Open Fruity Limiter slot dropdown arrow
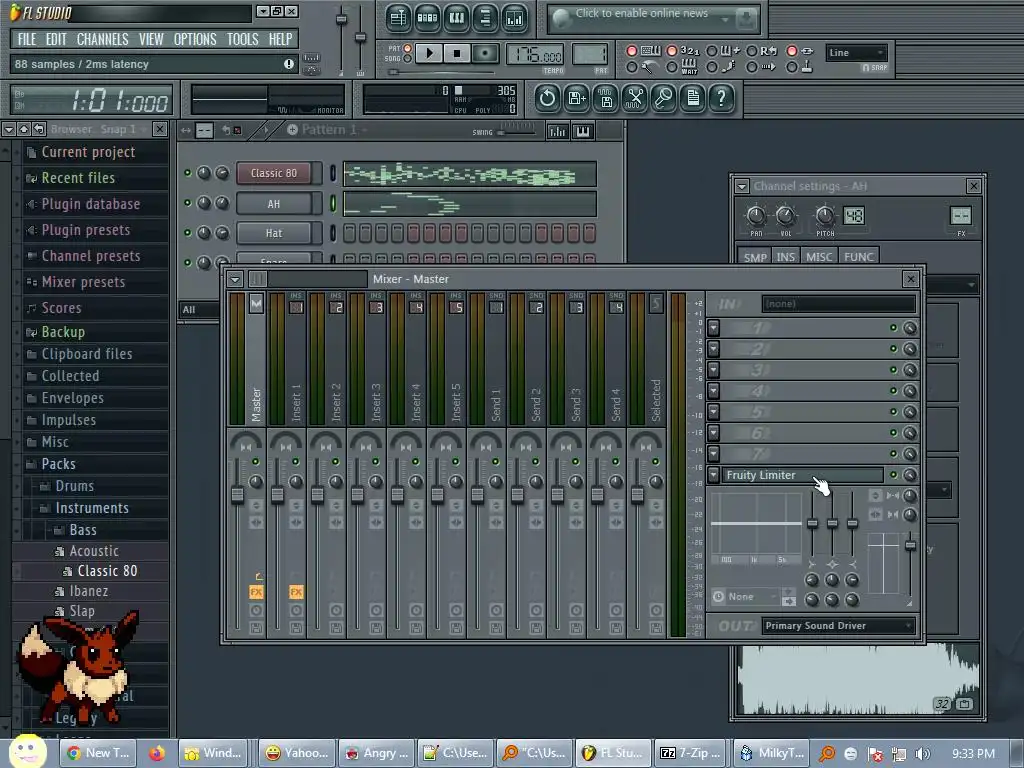Screen dimensions: 1024x768 point(714,475)
